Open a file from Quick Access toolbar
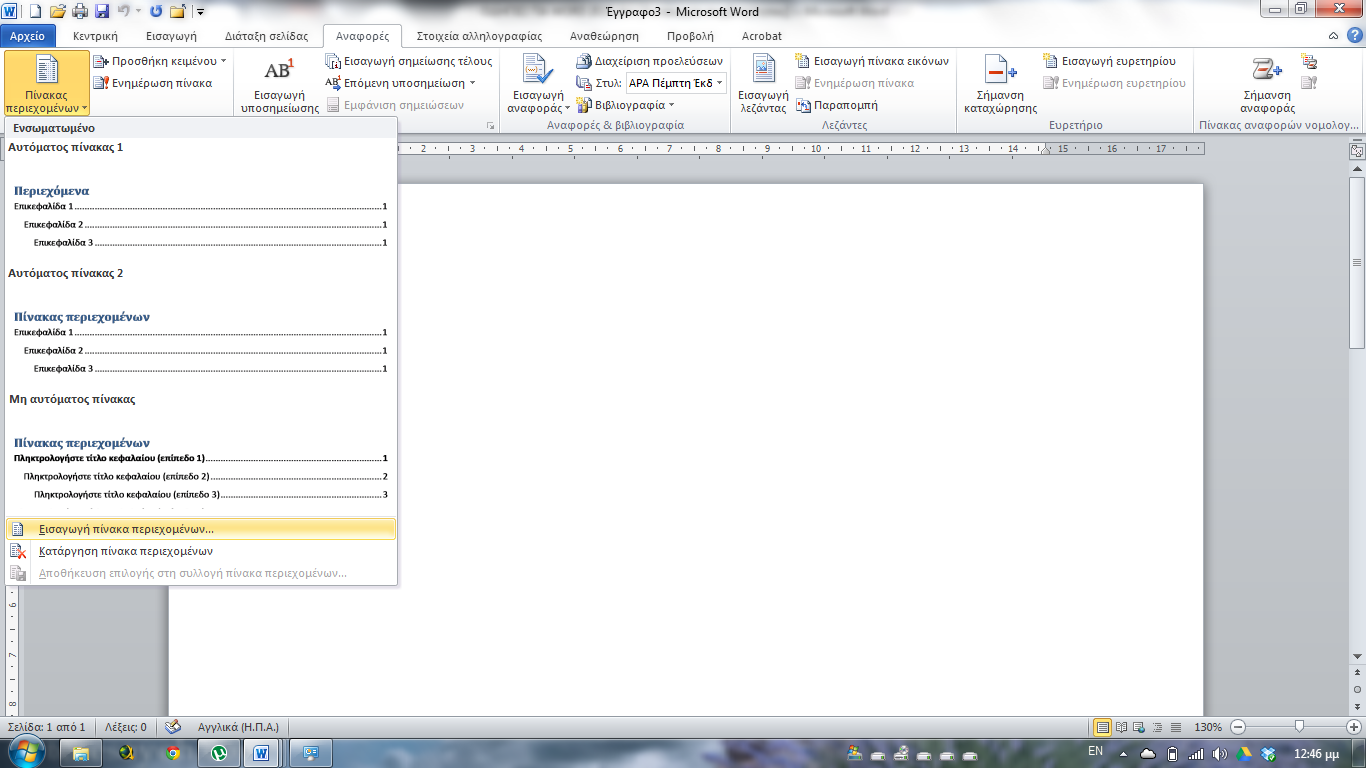1366x768 pixels. (58, 12)
